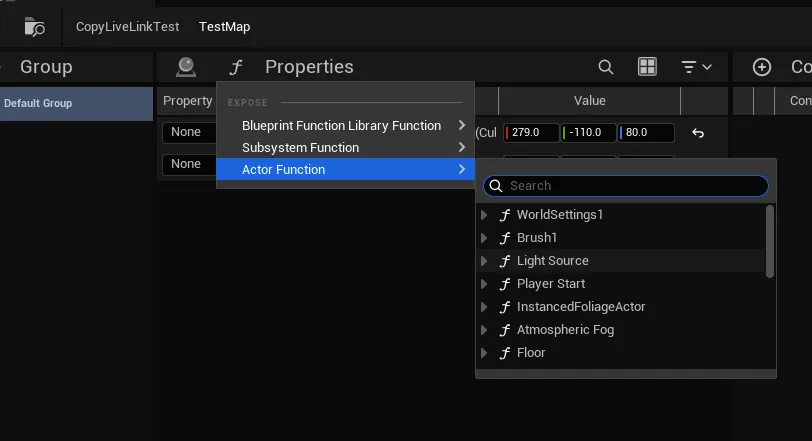Open the filter options dropdown

[x=696, y=67]
